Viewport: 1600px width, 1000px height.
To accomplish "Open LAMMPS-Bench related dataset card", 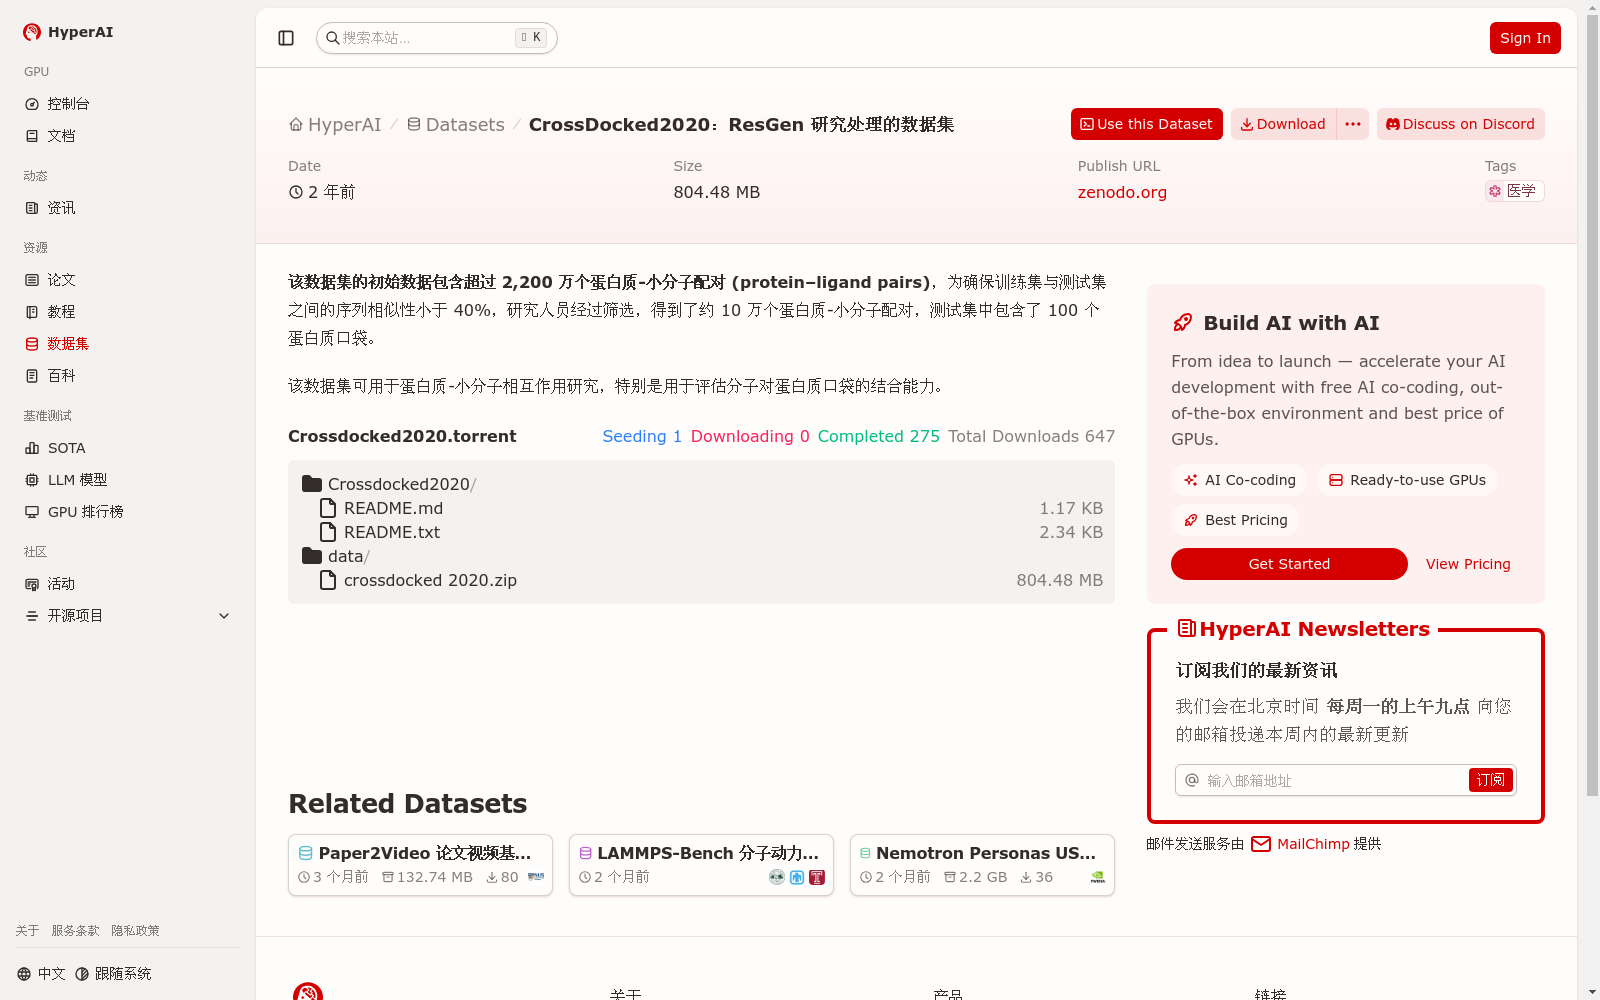I will tap(701, 865).
